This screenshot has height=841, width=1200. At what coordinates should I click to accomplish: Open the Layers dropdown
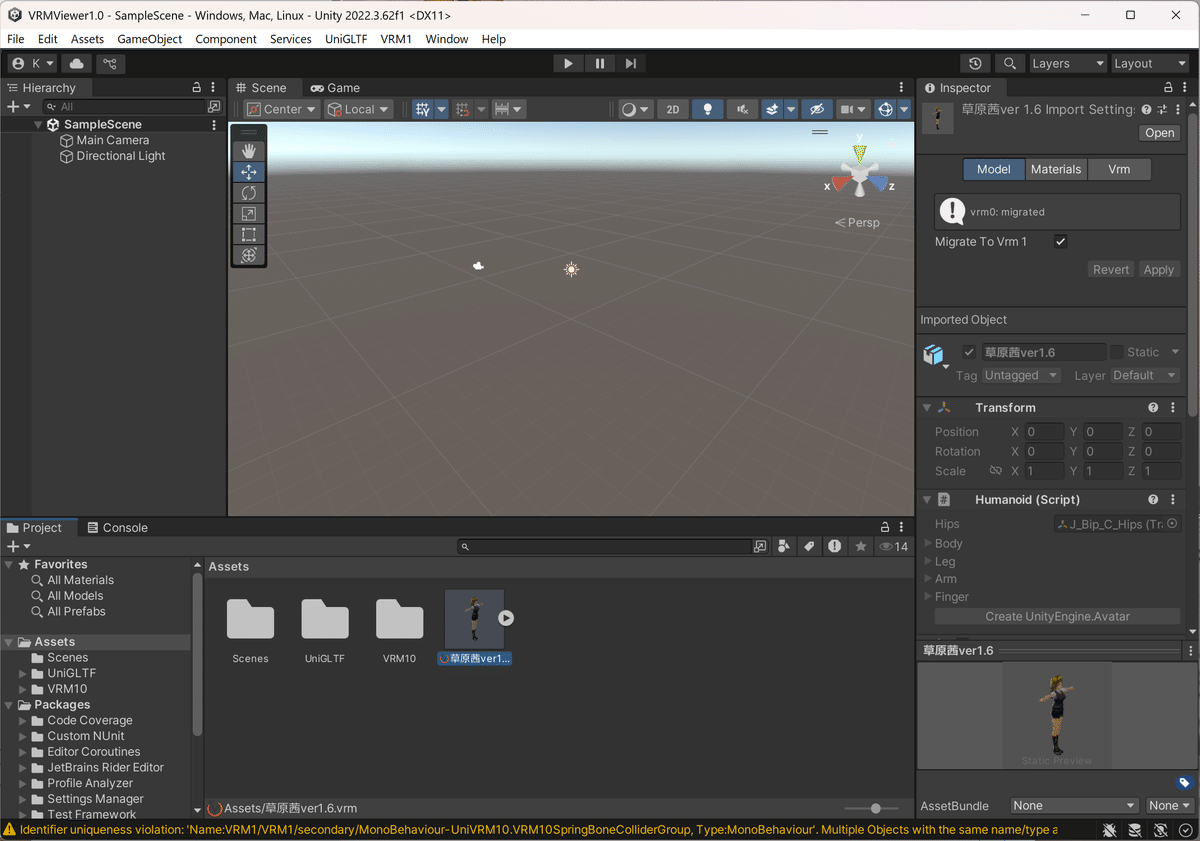point(1067,62)
